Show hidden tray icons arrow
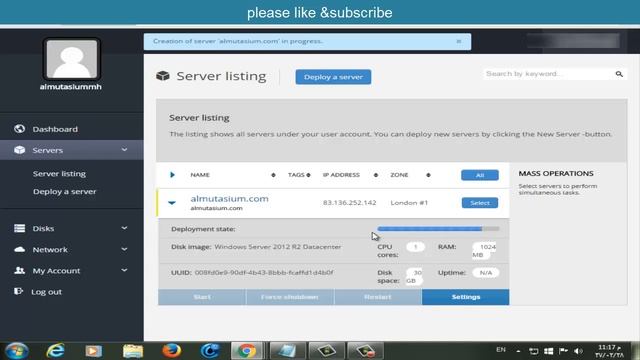Image resolution: width=640 pixels, height=360 pixels. pos(518,351)
